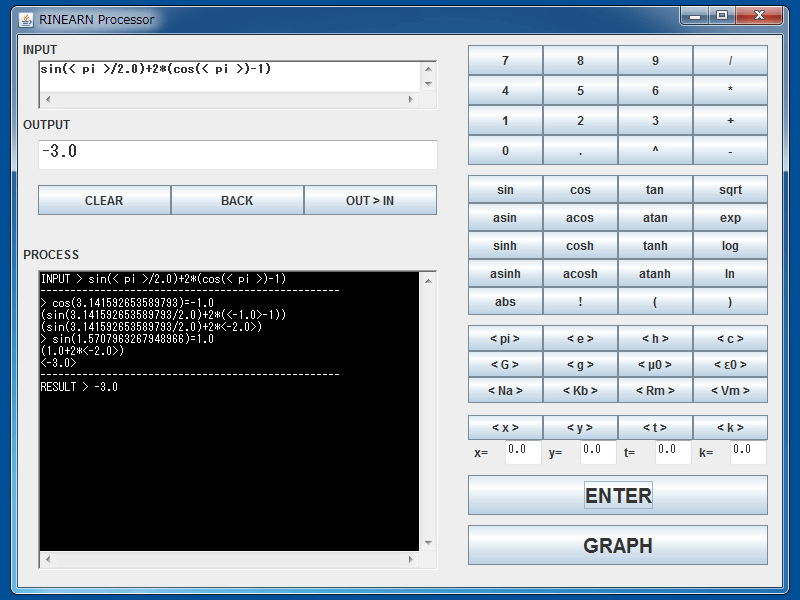Click the ENTER button to calculate

tap(617, 495)
